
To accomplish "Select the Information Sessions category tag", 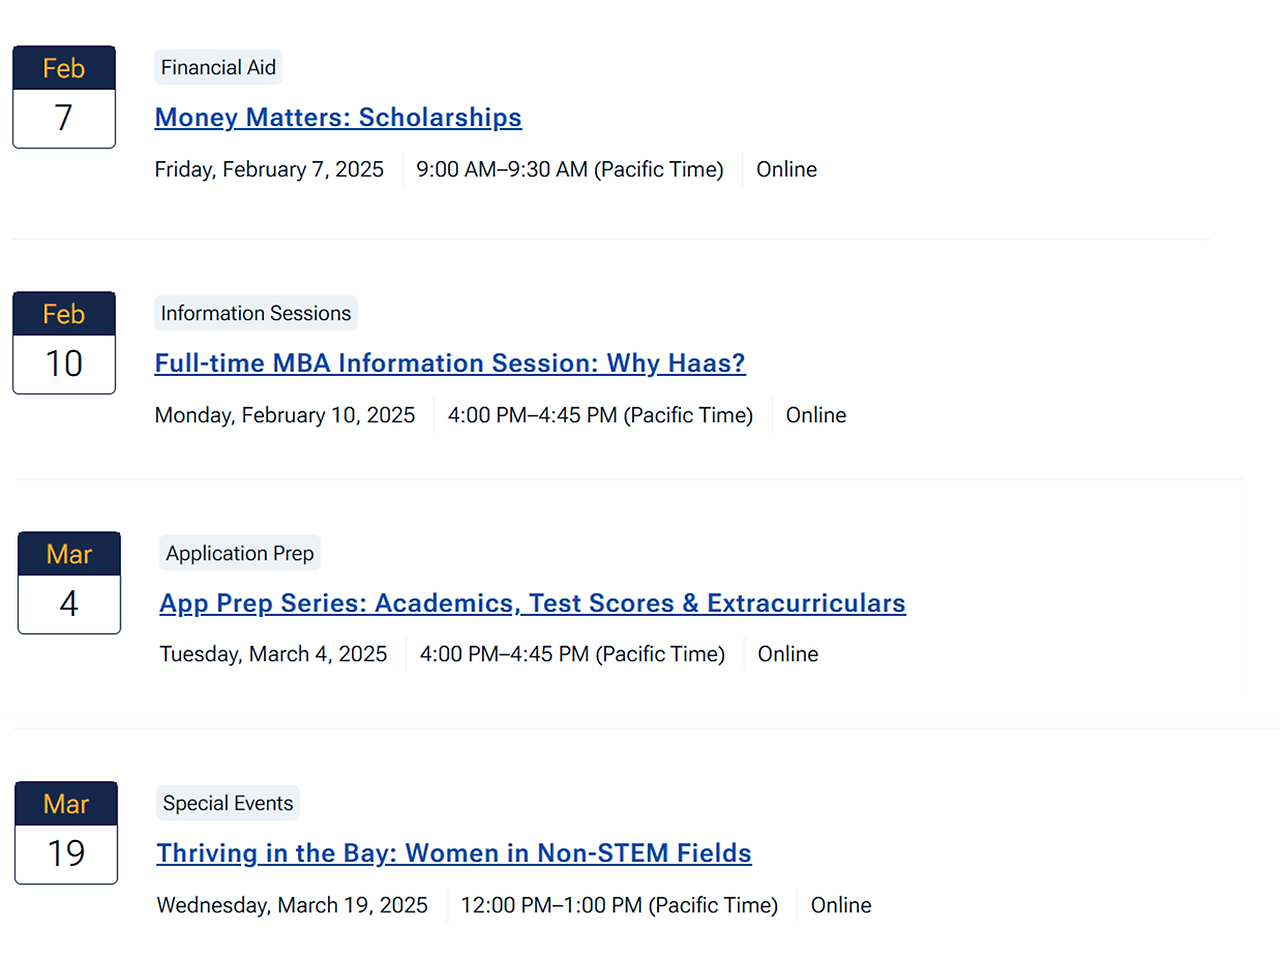I will coord(256,314).
